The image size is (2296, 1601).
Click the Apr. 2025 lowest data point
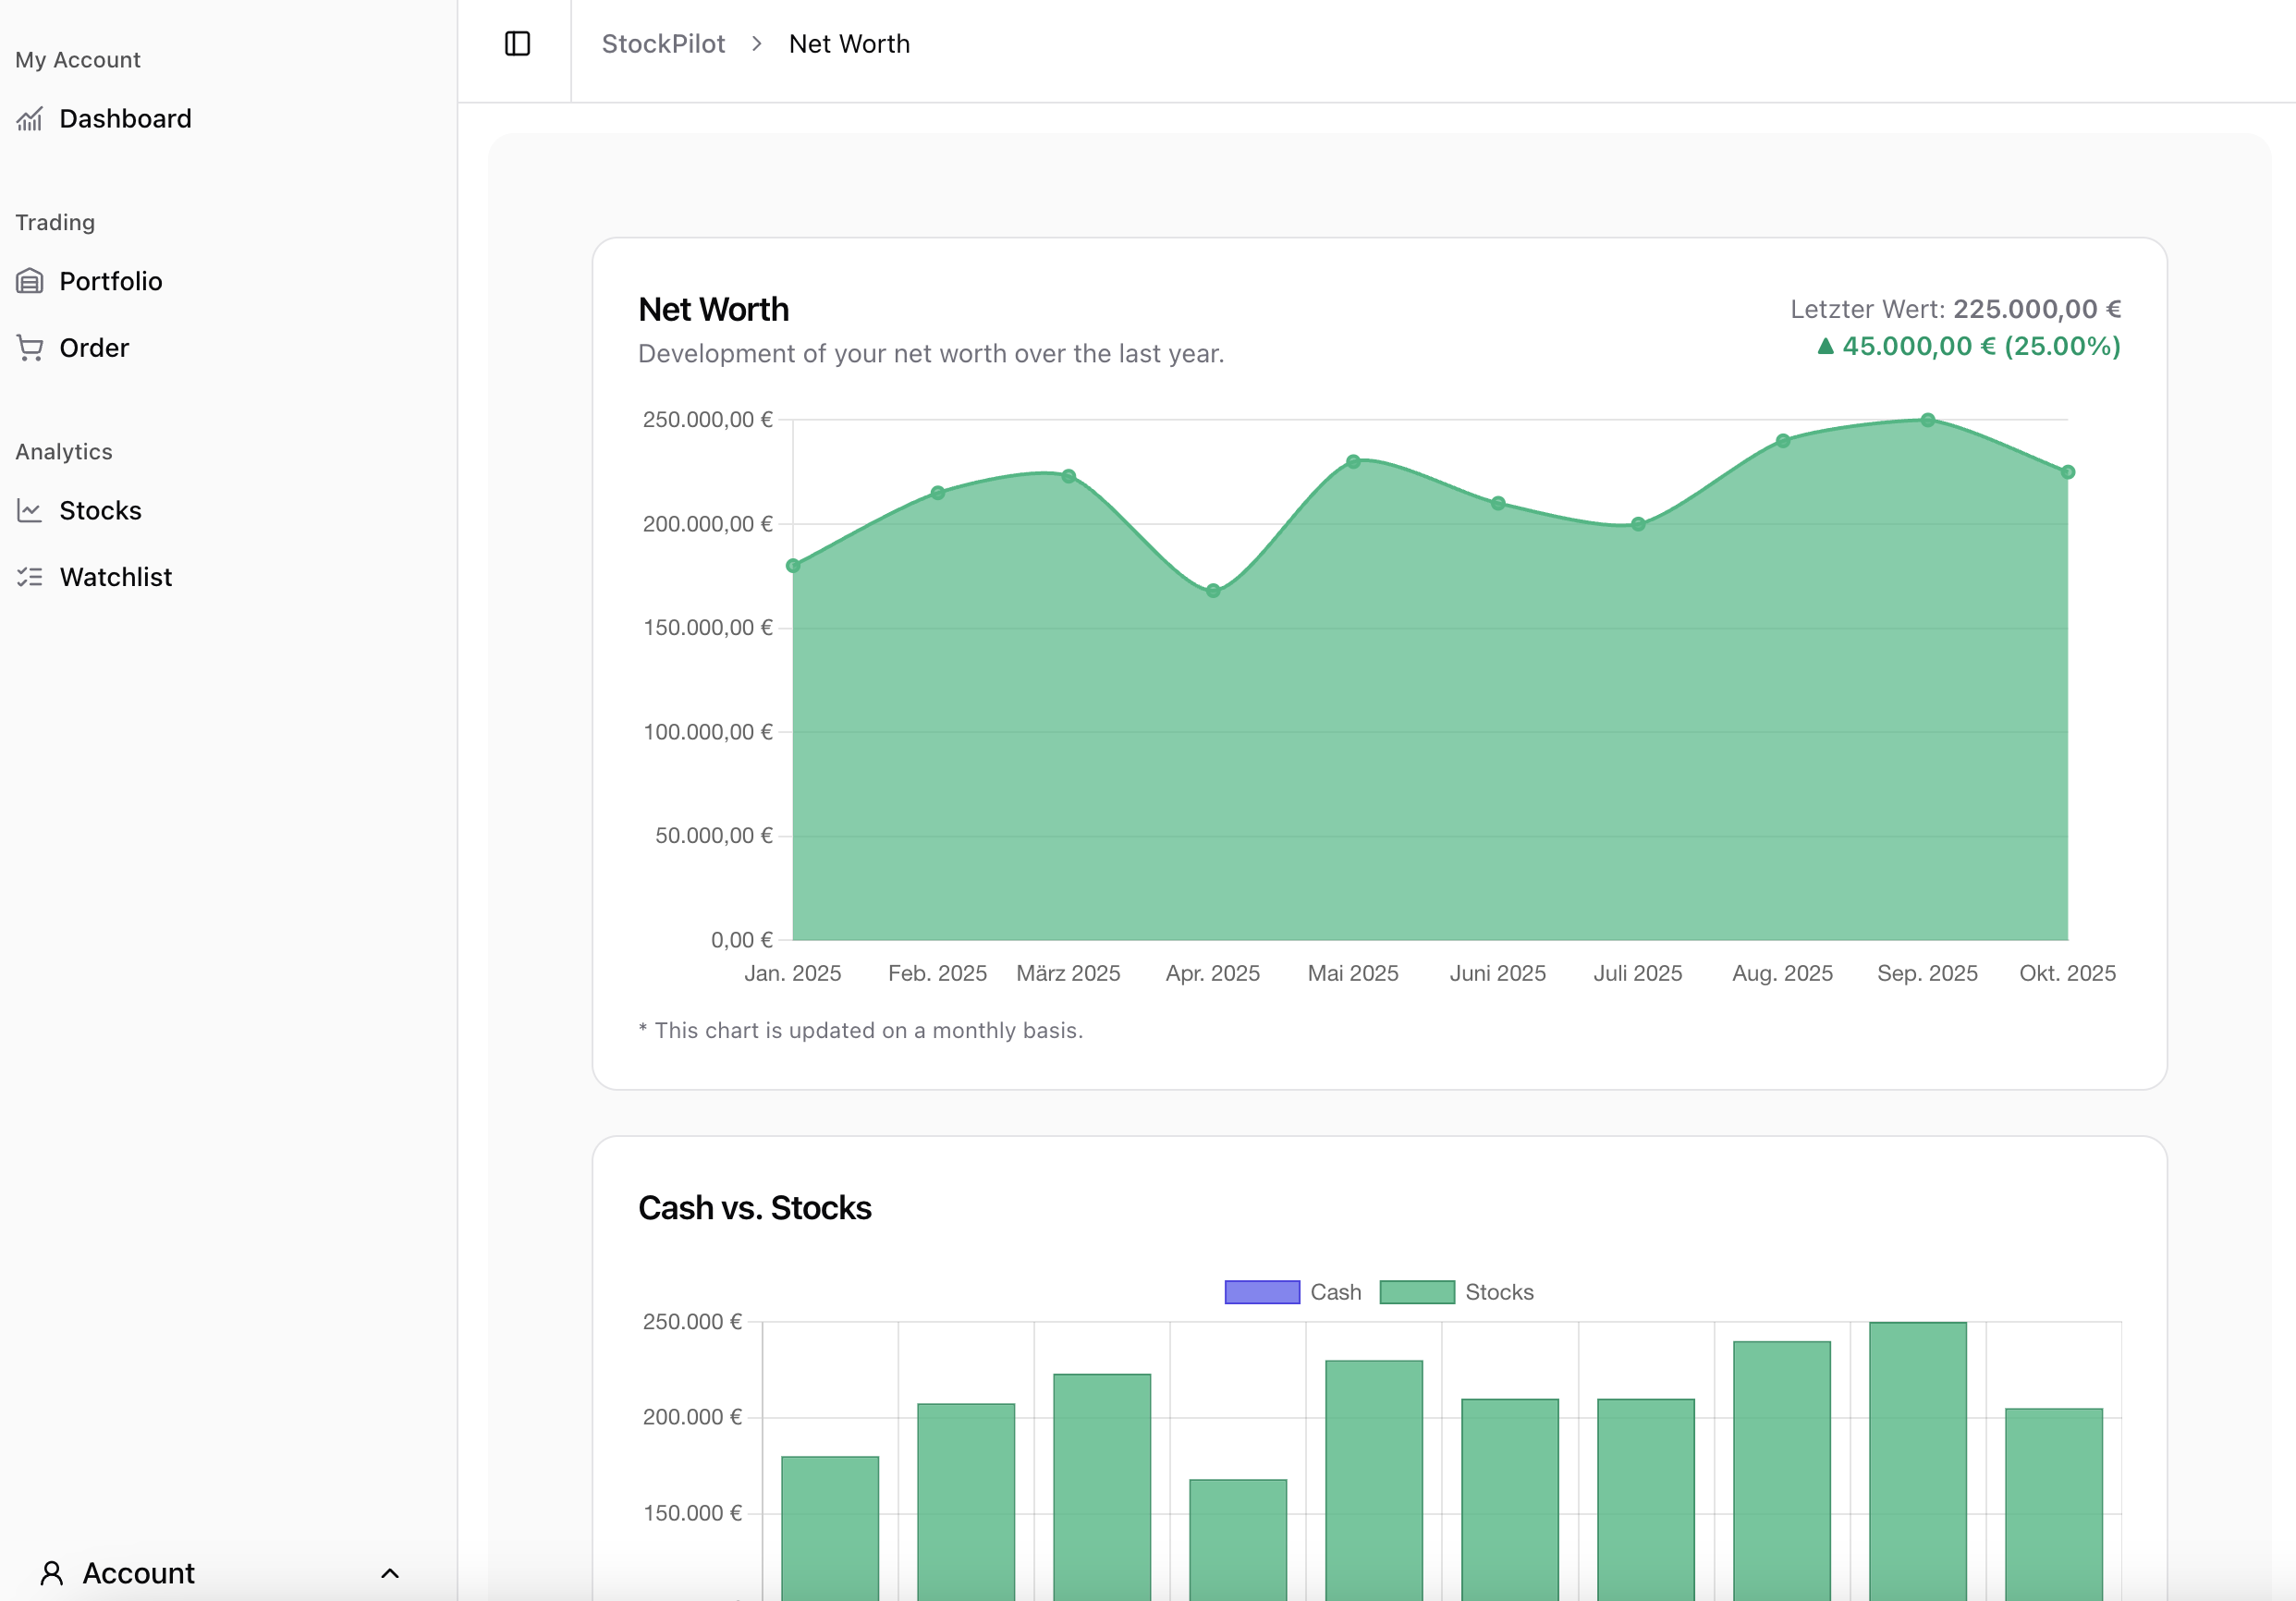[1213, 591]
